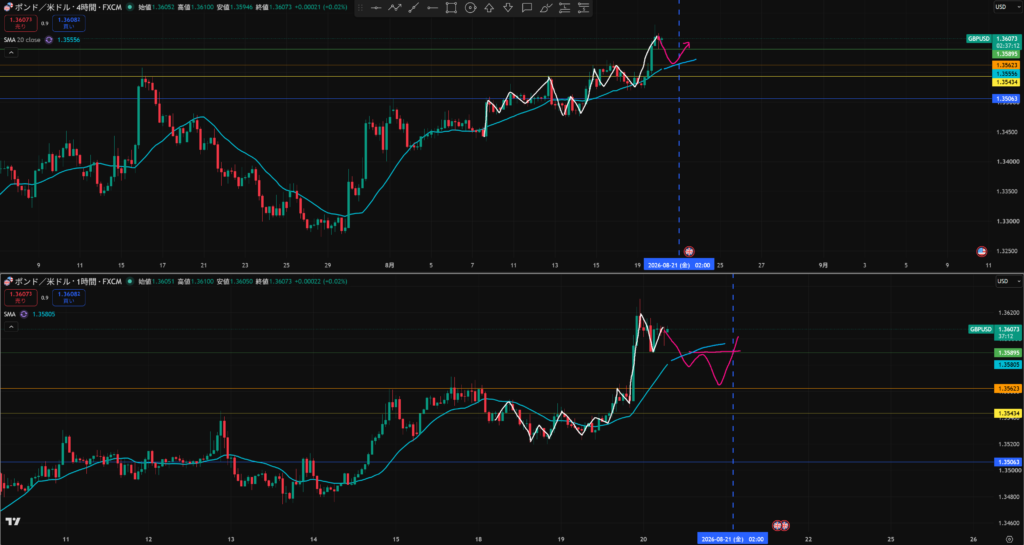Select the circle drawing tool
This screenshot has height=545, width=1024.
tap(470, 8)
